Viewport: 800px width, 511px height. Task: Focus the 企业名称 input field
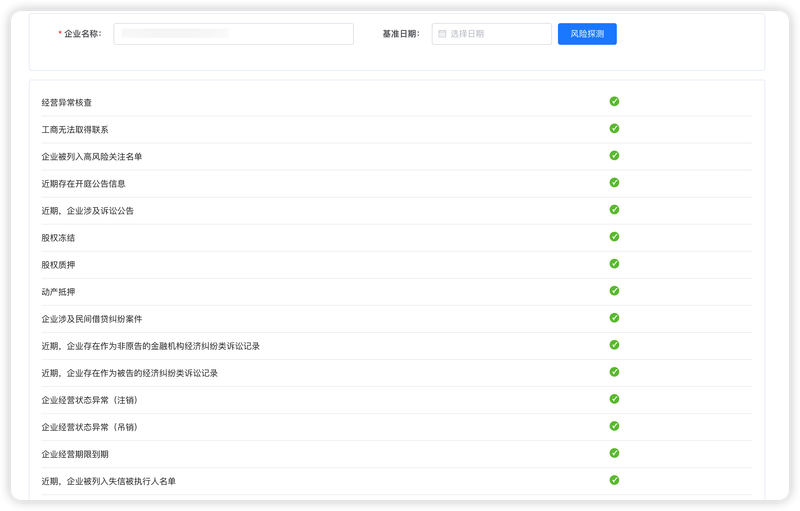click(233, 34)
